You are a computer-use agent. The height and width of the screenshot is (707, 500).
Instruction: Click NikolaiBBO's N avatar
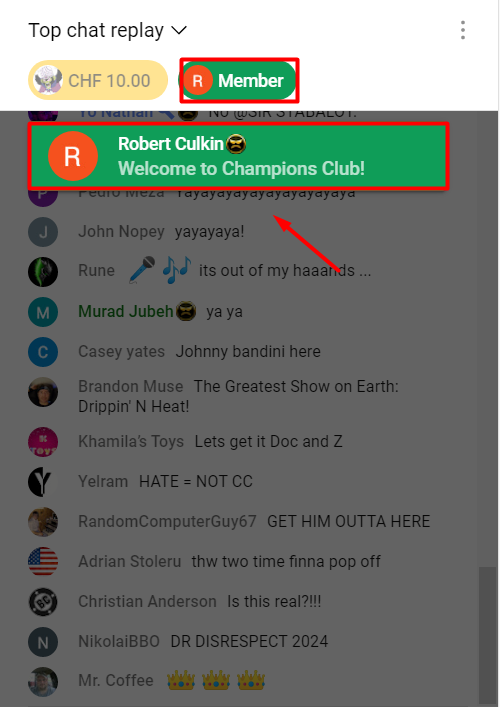click(x=43, y=642)
